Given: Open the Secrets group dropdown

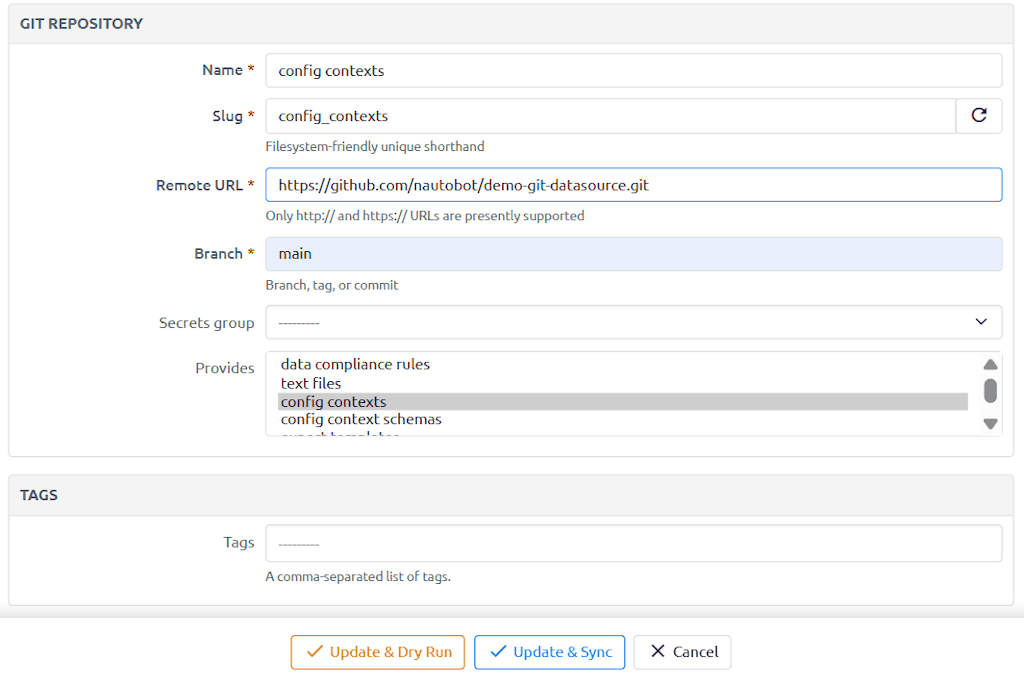Looking at the screenshot, I should [633, 322].
